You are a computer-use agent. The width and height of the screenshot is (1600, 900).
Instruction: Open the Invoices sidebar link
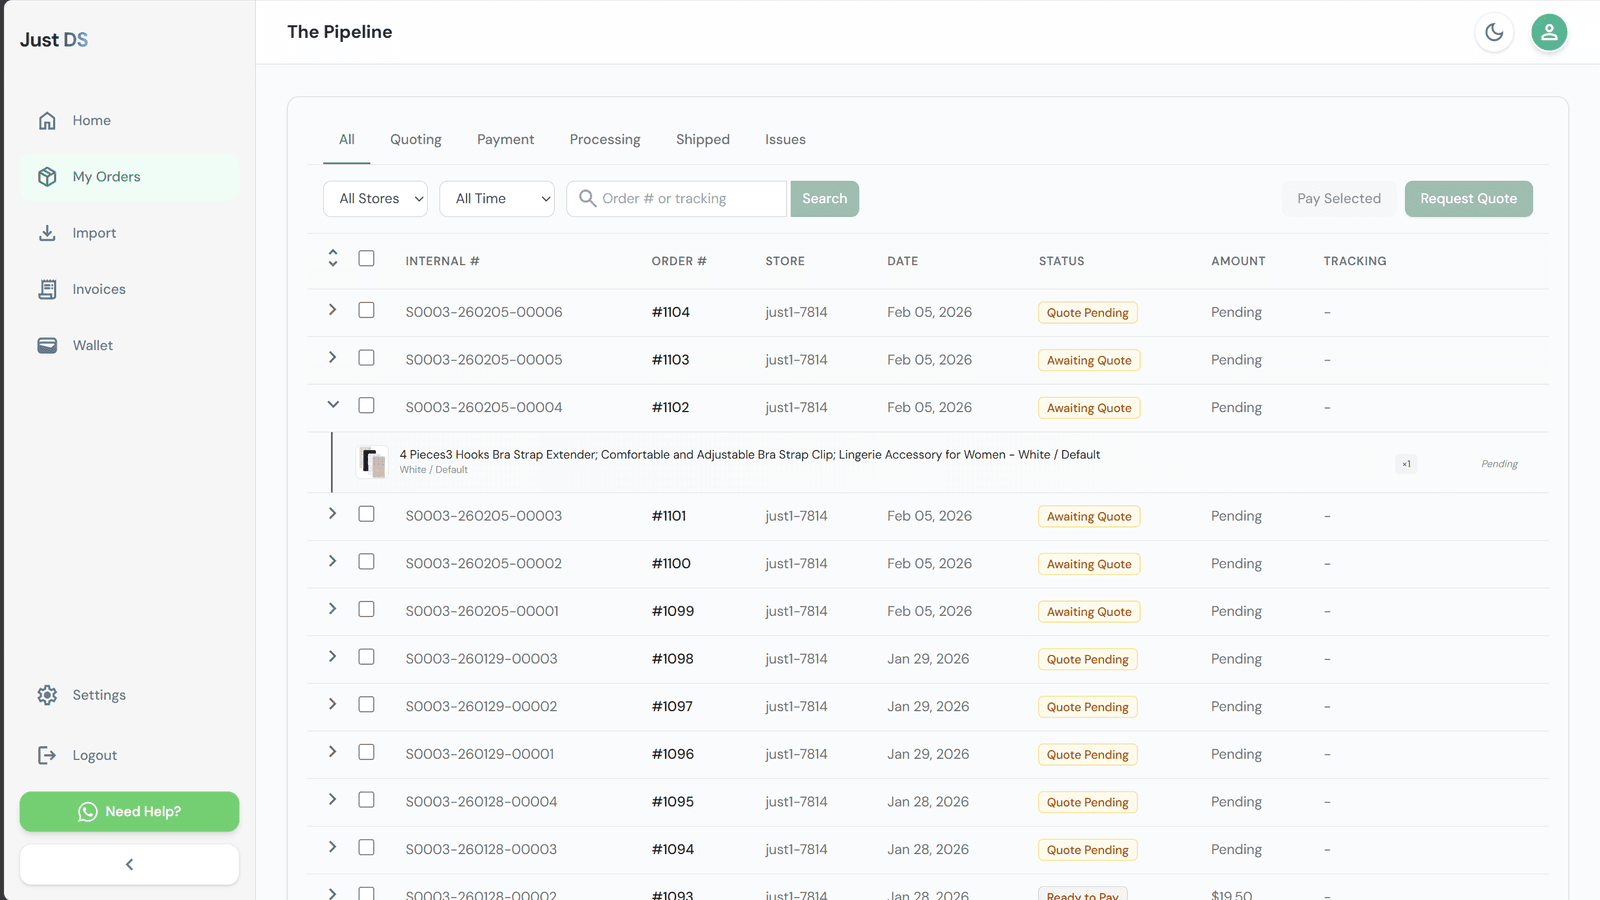pos(129,289)
